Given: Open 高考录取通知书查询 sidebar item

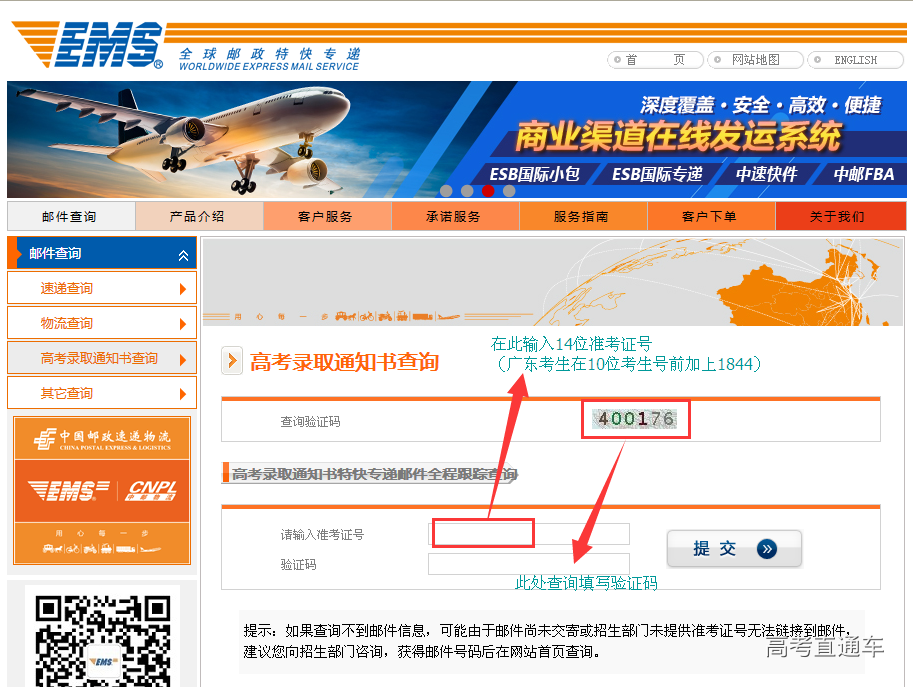Looking at the screenshot, I should [x=99, y=358].
